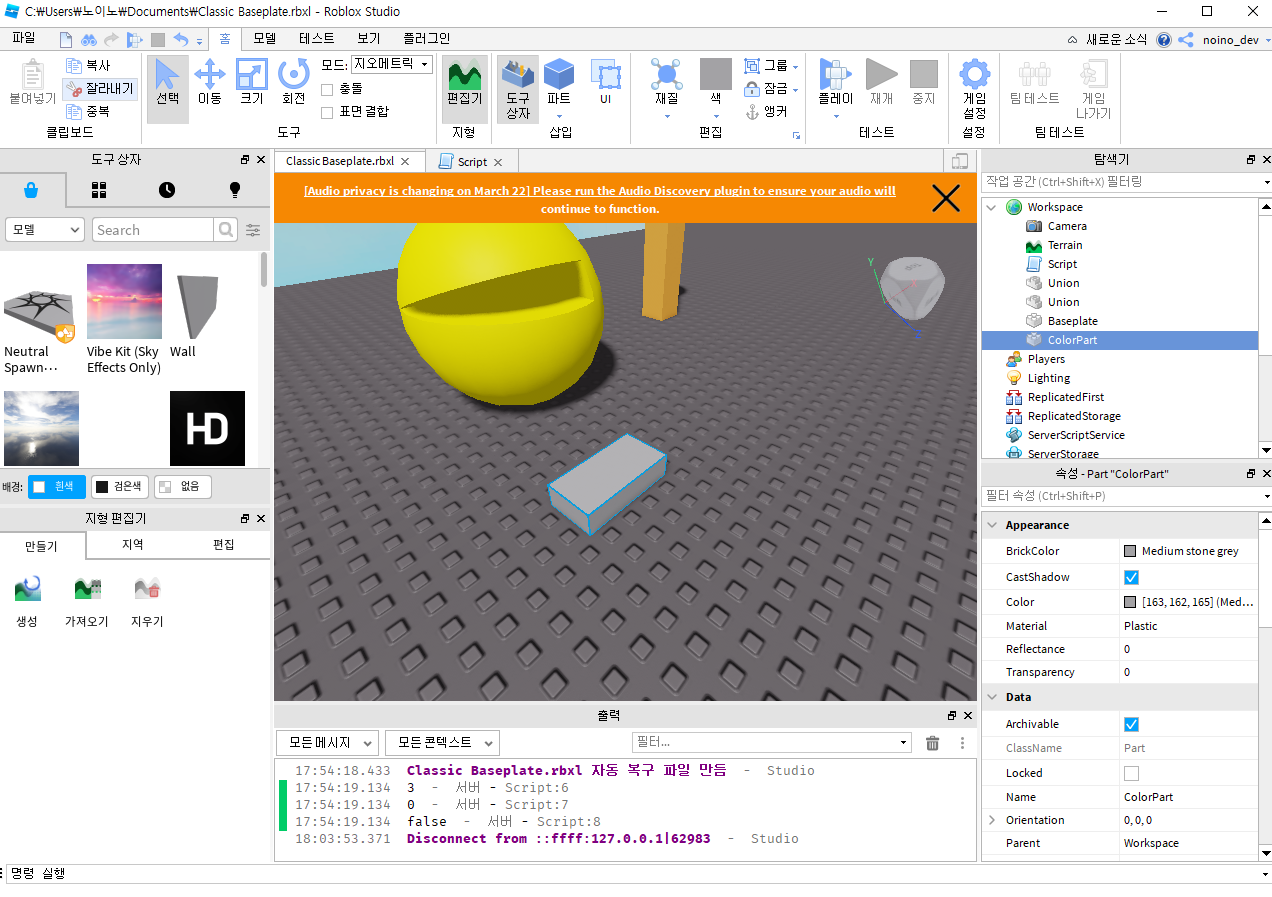
Task: Switch to the View (보기) ribbon tab
Action: coord(368,38)
